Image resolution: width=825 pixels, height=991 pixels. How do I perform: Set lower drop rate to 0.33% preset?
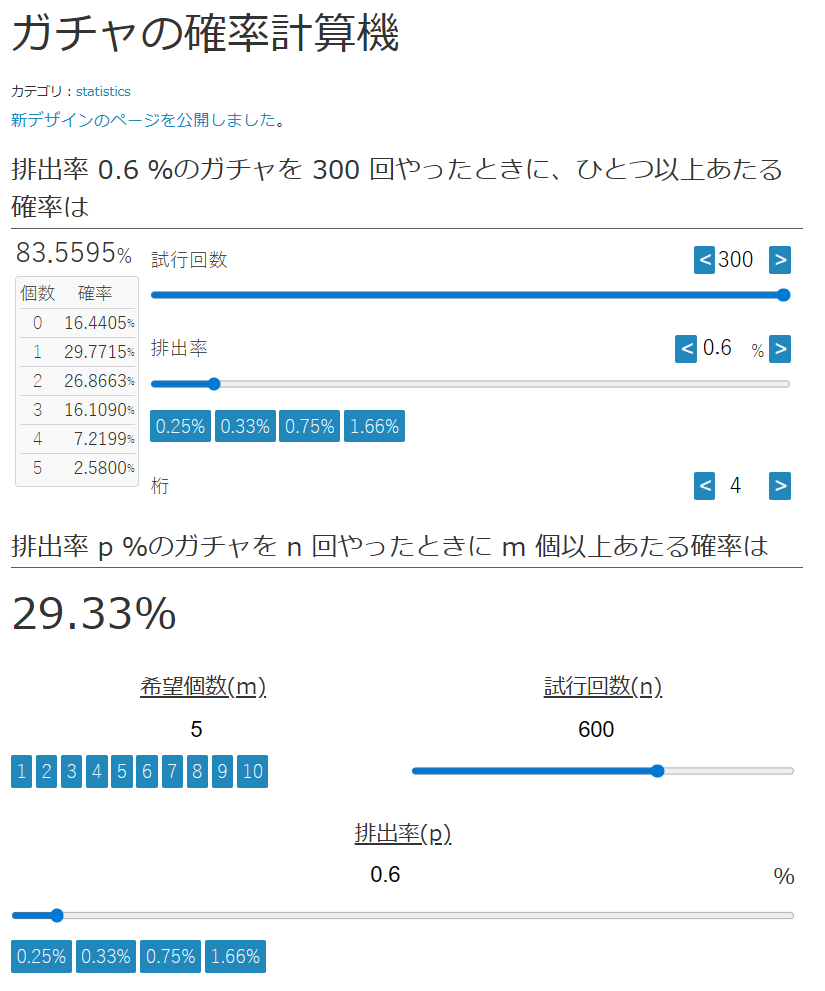point(106,956)
